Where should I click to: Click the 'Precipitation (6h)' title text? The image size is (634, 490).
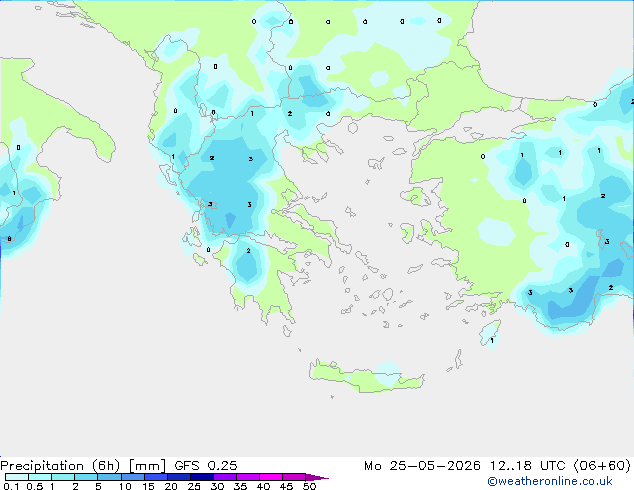coord(60,466)
